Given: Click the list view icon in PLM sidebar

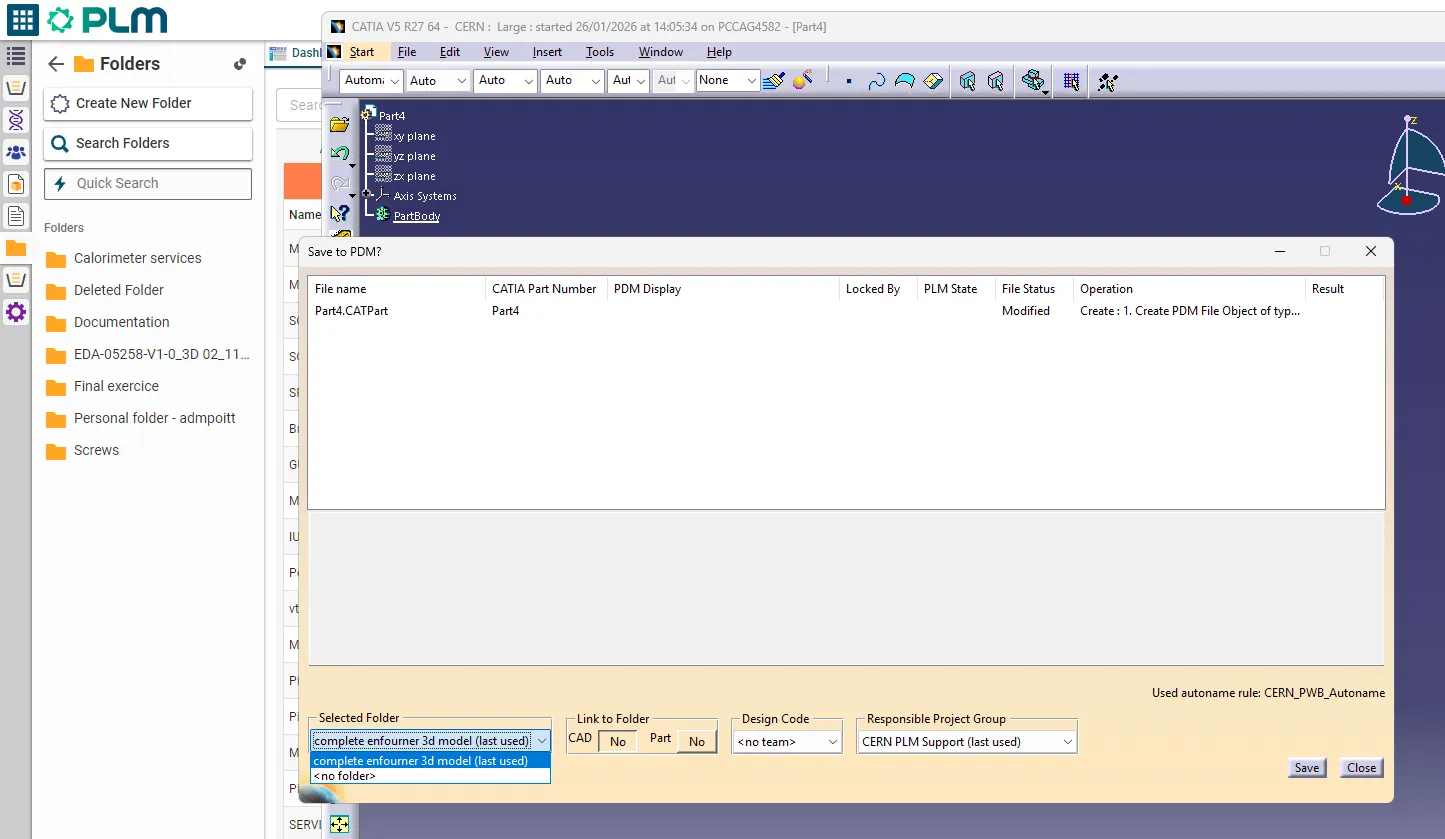Looking at the screenshot, I should 16,56.
